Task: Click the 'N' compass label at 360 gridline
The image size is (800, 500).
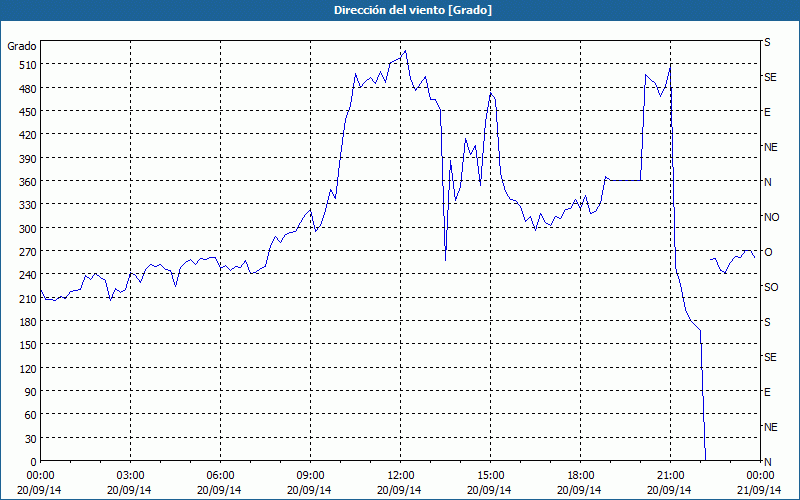Action: point(767,182)
